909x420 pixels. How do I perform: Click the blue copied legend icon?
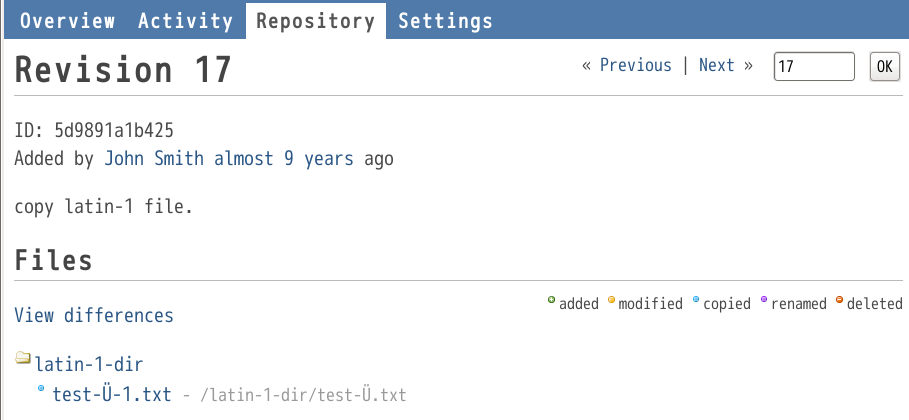pyautogui.click(x=696, y=300)
